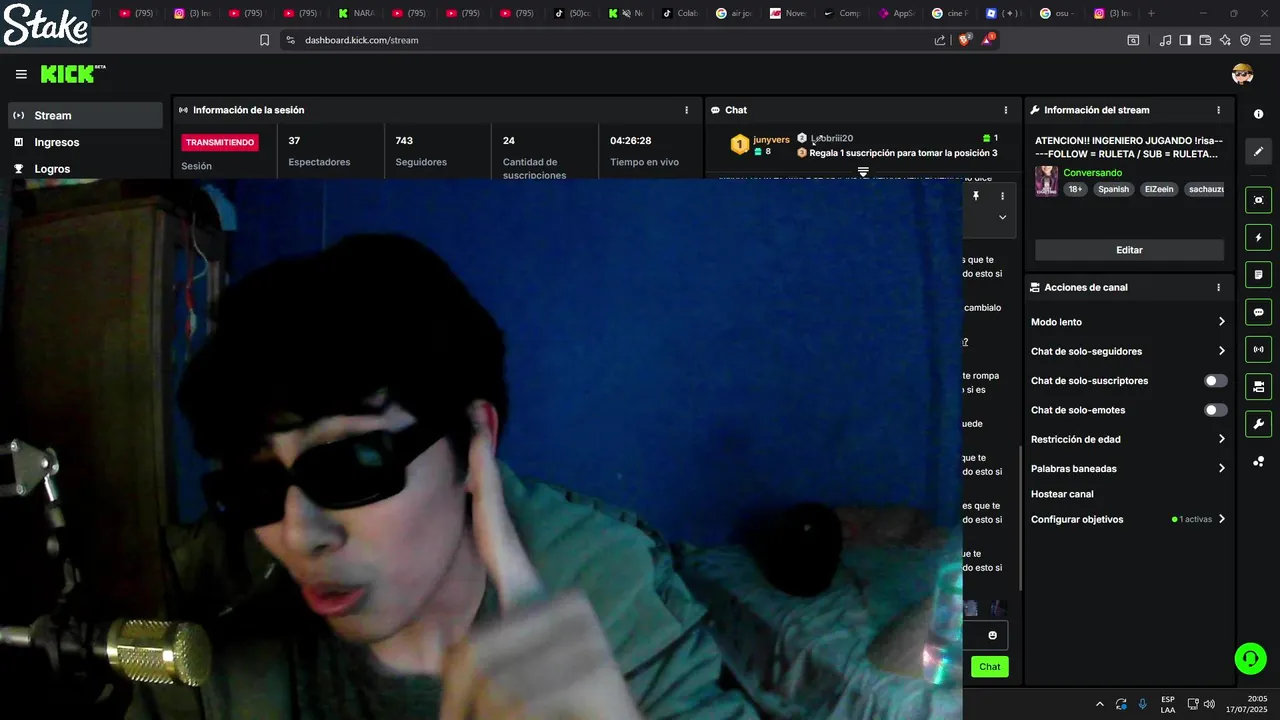Screen dimensions: 1280x720
Task: Open the Brave music playlist icon
Action: click(x=1165, y=40)
